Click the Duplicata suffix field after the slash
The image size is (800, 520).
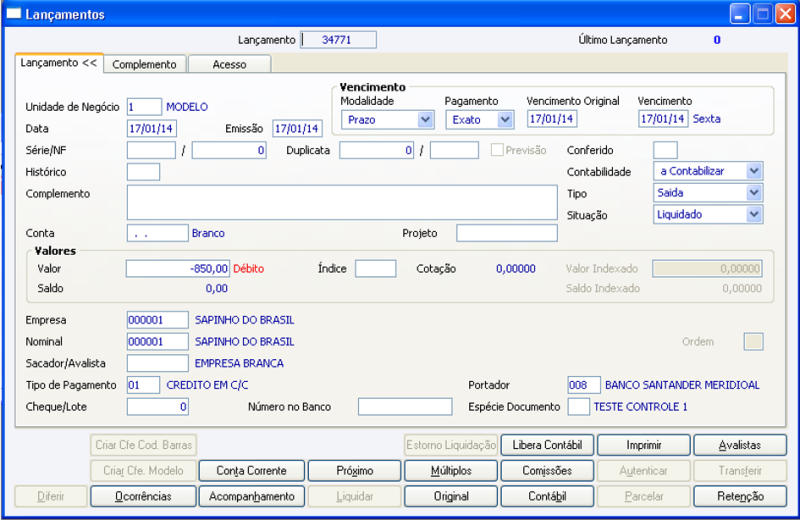point(454,150)
